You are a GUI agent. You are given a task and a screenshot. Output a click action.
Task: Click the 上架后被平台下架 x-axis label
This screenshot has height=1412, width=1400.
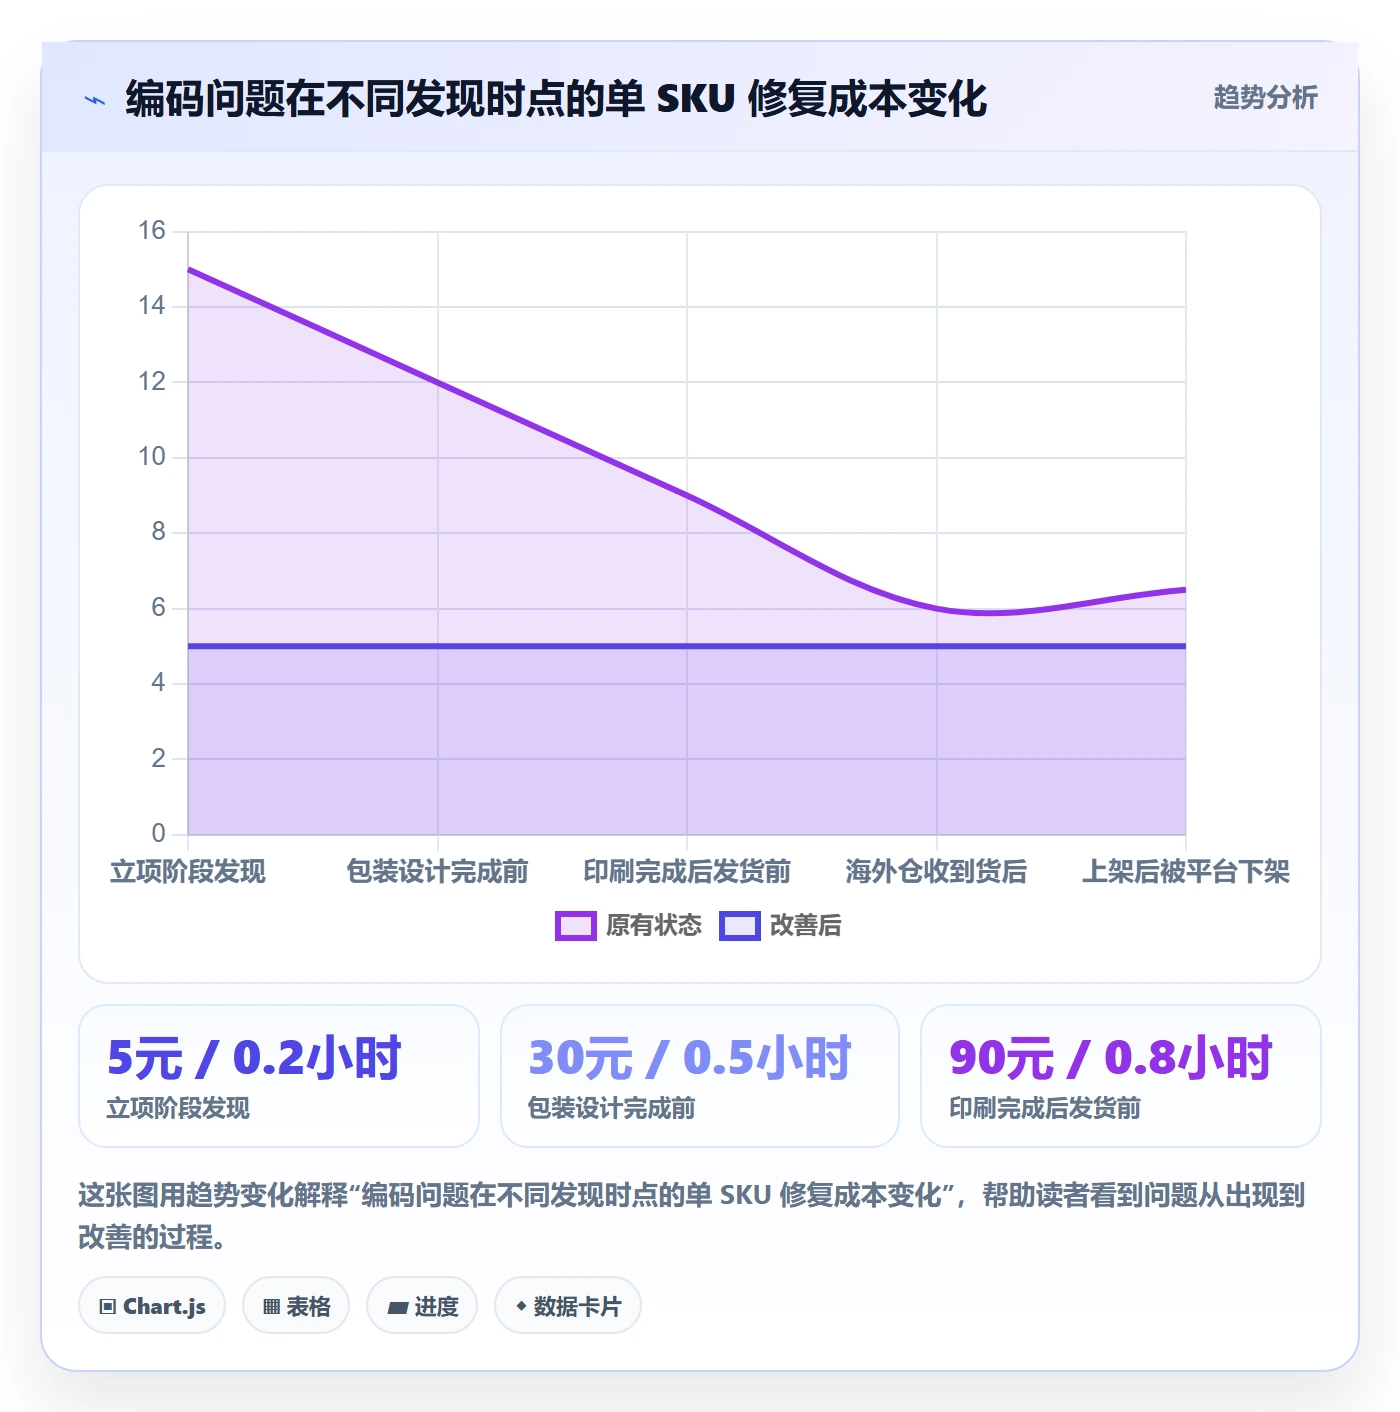coord(1186,872)
